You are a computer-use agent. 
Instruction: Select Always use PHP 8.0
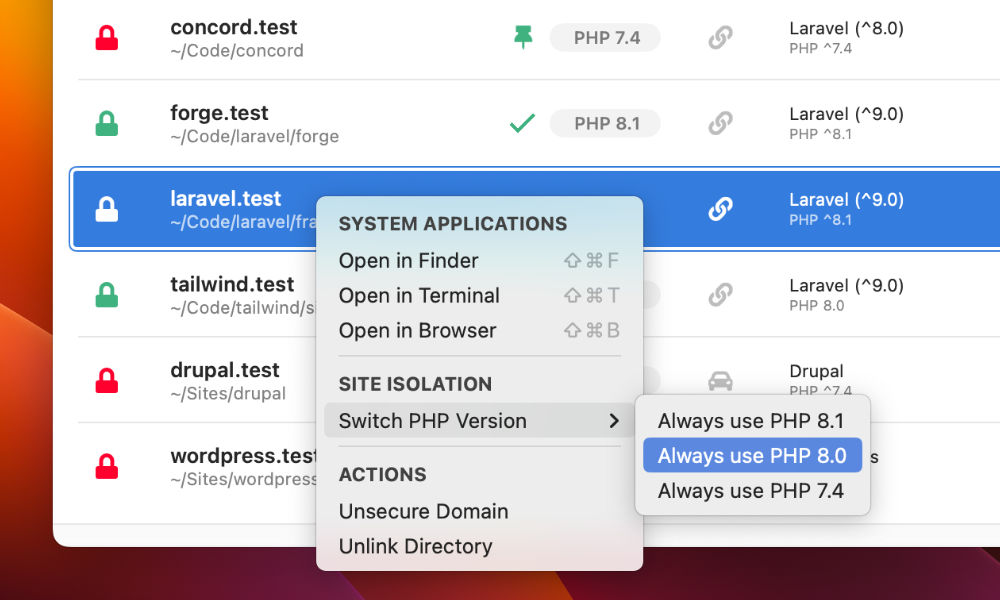pos(753,455)
